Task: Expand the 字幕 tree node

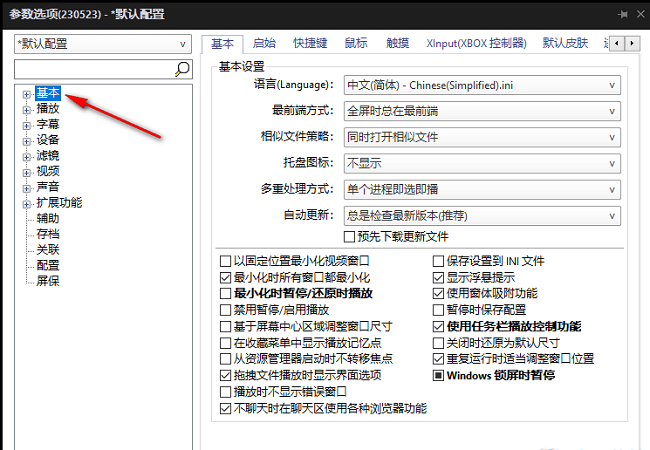Action: coord(27,126)
